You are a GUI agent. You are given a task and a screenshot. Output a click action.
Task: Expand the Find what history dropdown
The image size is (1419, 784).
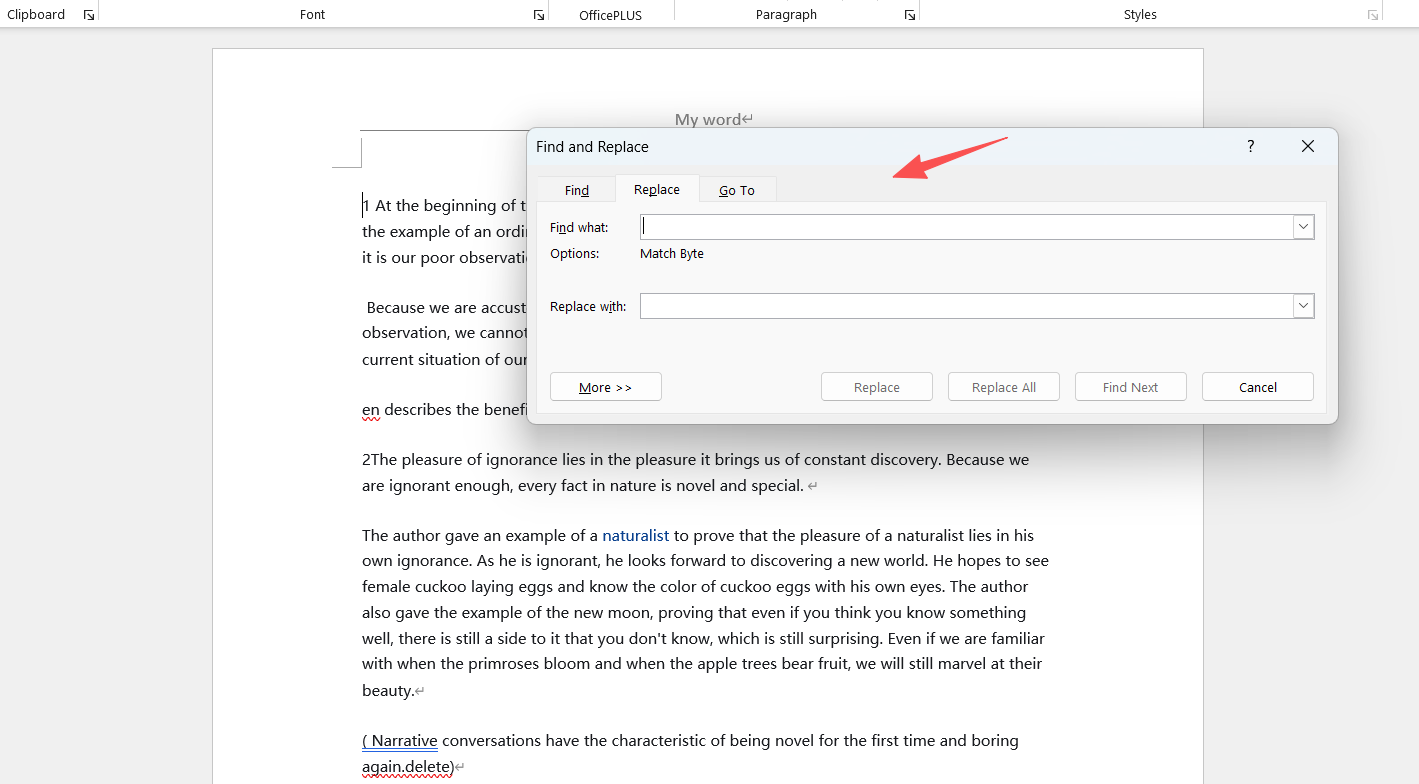point(1303,227)
